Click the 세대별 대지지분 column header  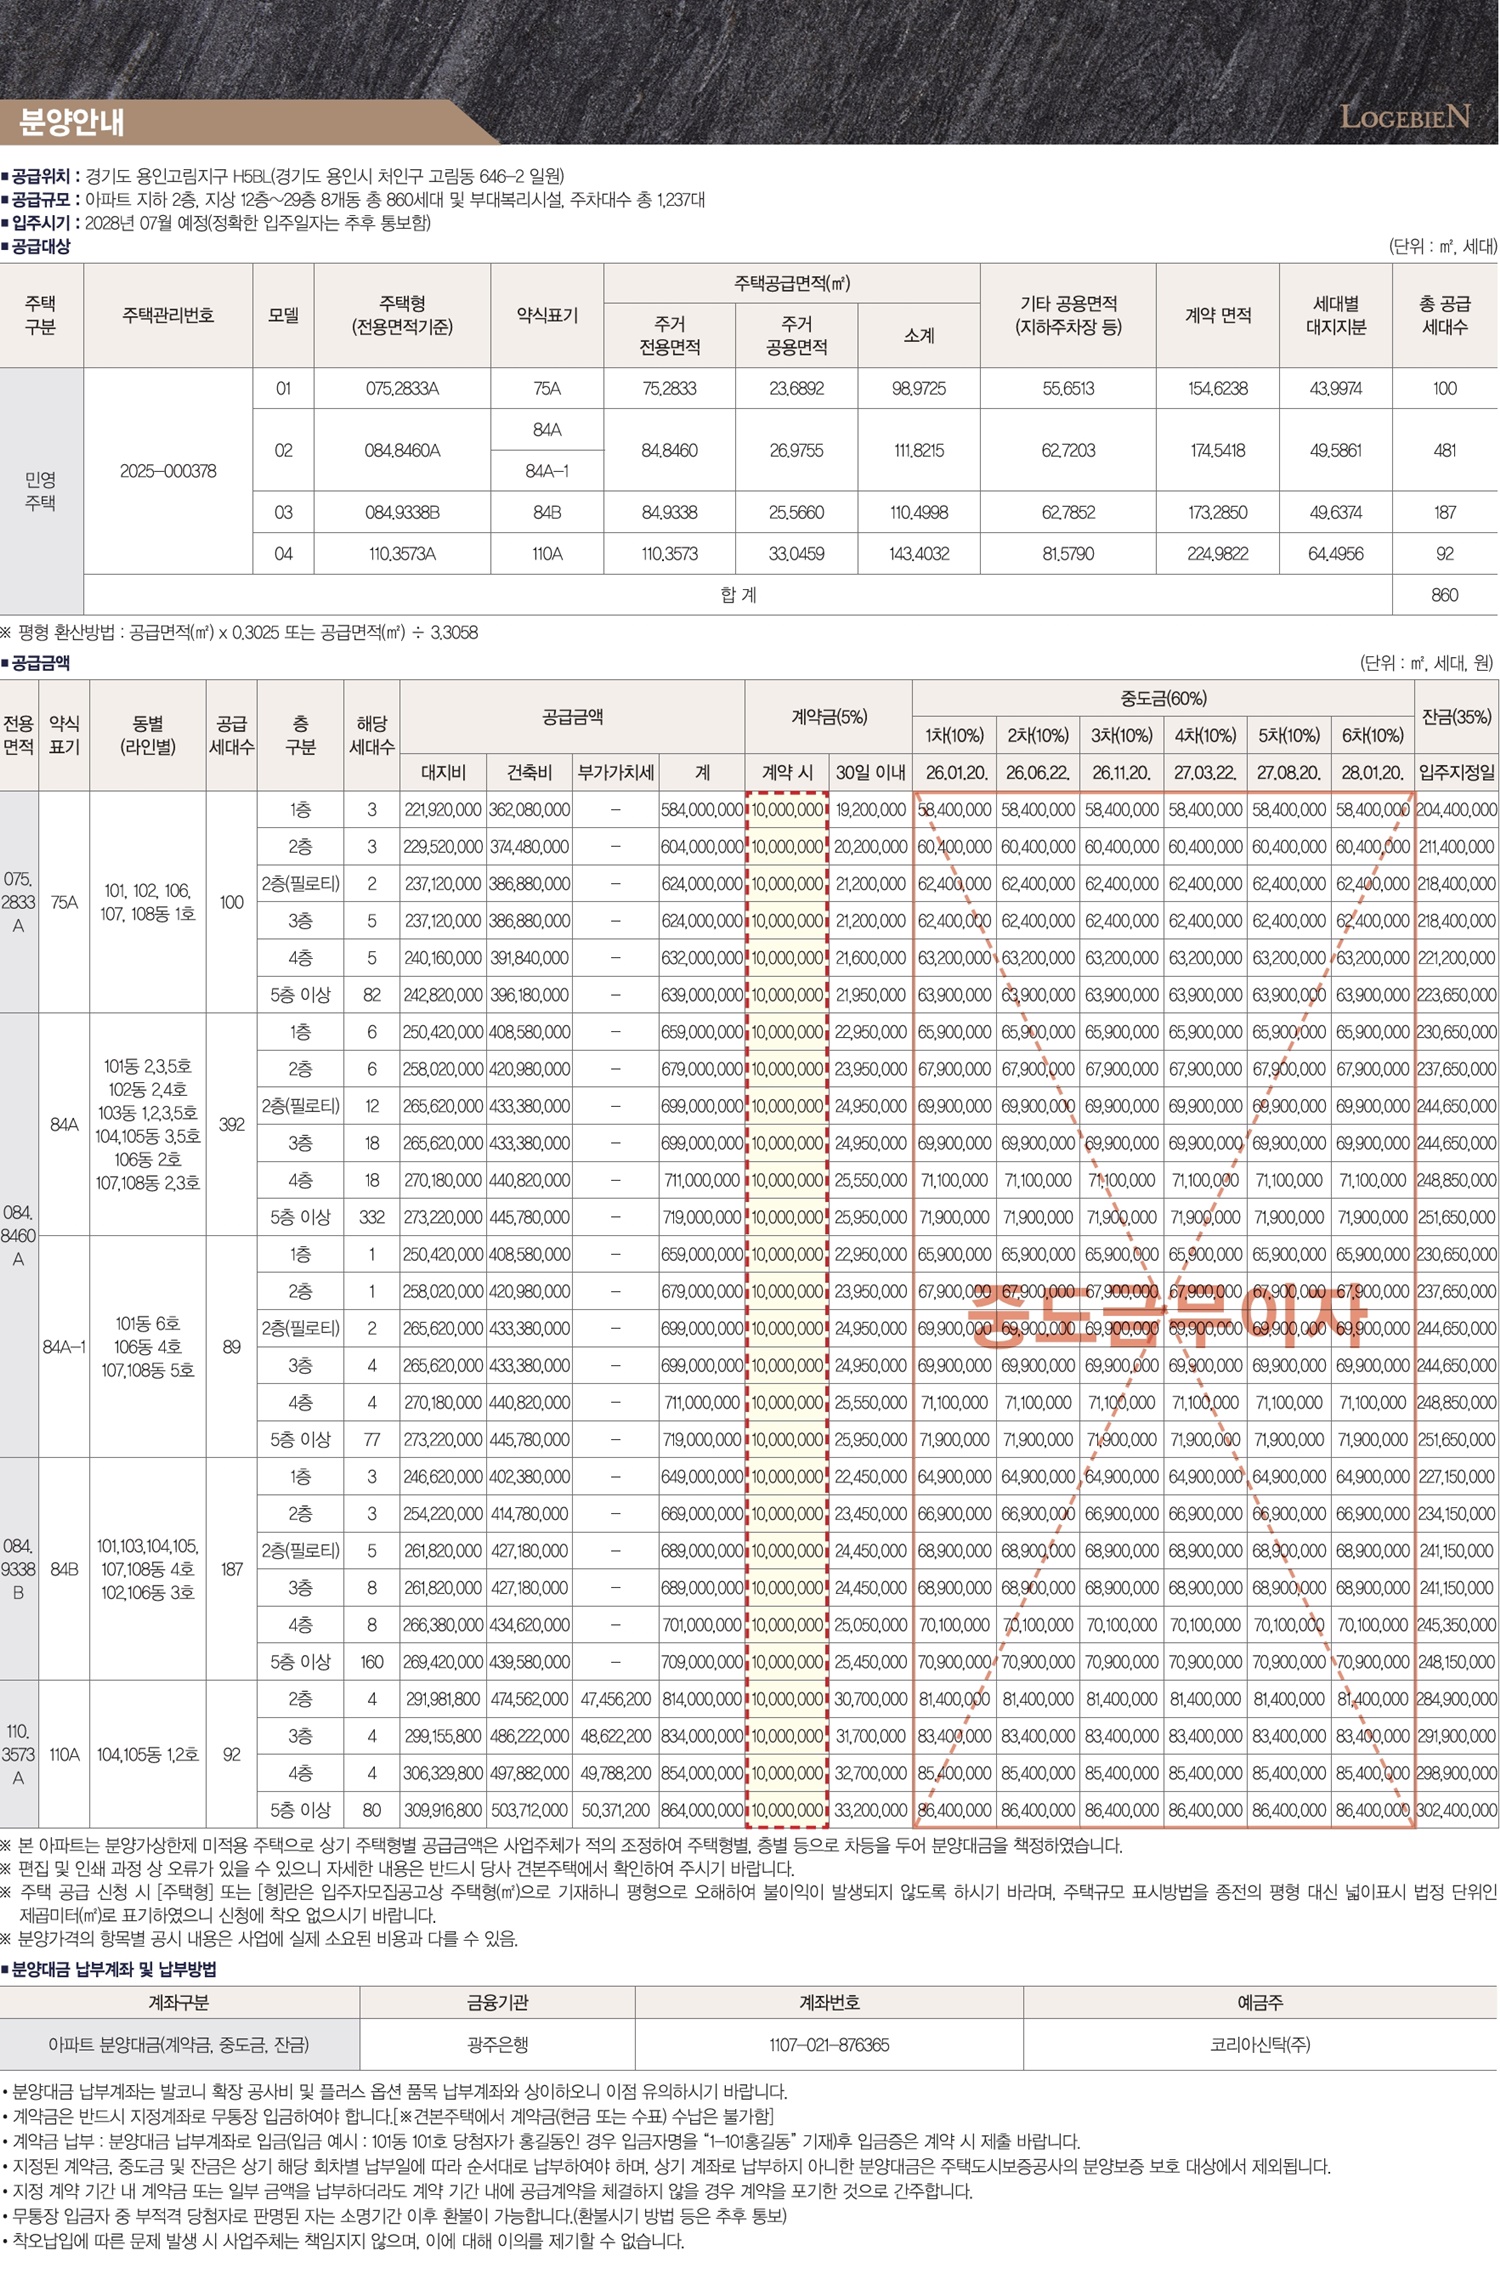tap(1335, 315)
